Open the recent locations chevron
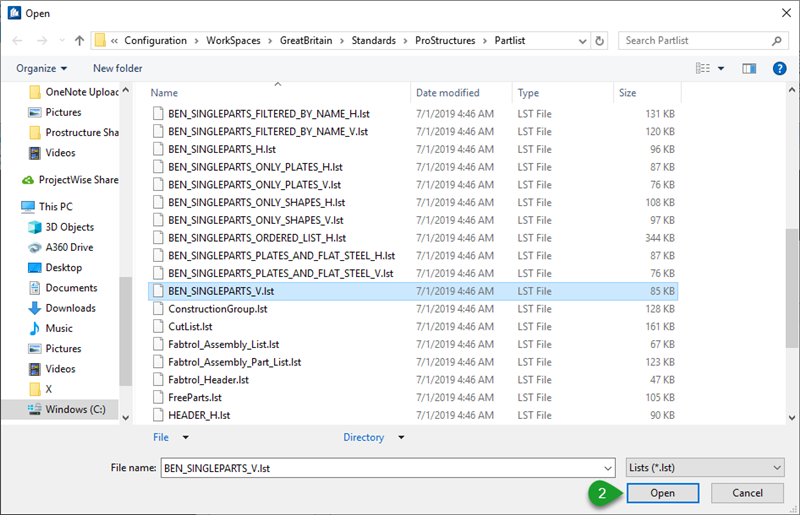The height and width of the screenshot is (515, 800). (62, 41)
